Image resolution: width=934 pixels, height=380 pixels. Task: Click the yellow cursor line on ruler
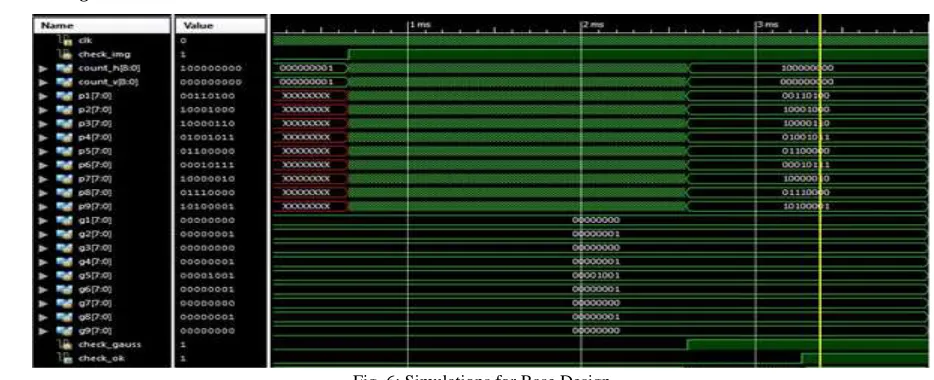coord(820,24)
